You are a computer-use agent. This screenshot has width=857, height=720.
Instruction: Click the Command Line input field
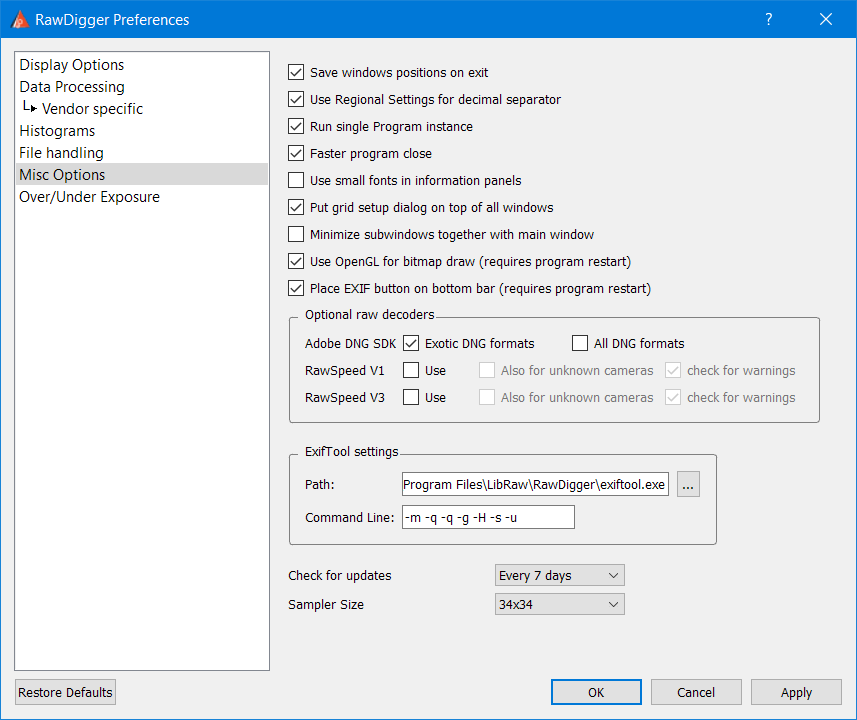tap(488, 517)
